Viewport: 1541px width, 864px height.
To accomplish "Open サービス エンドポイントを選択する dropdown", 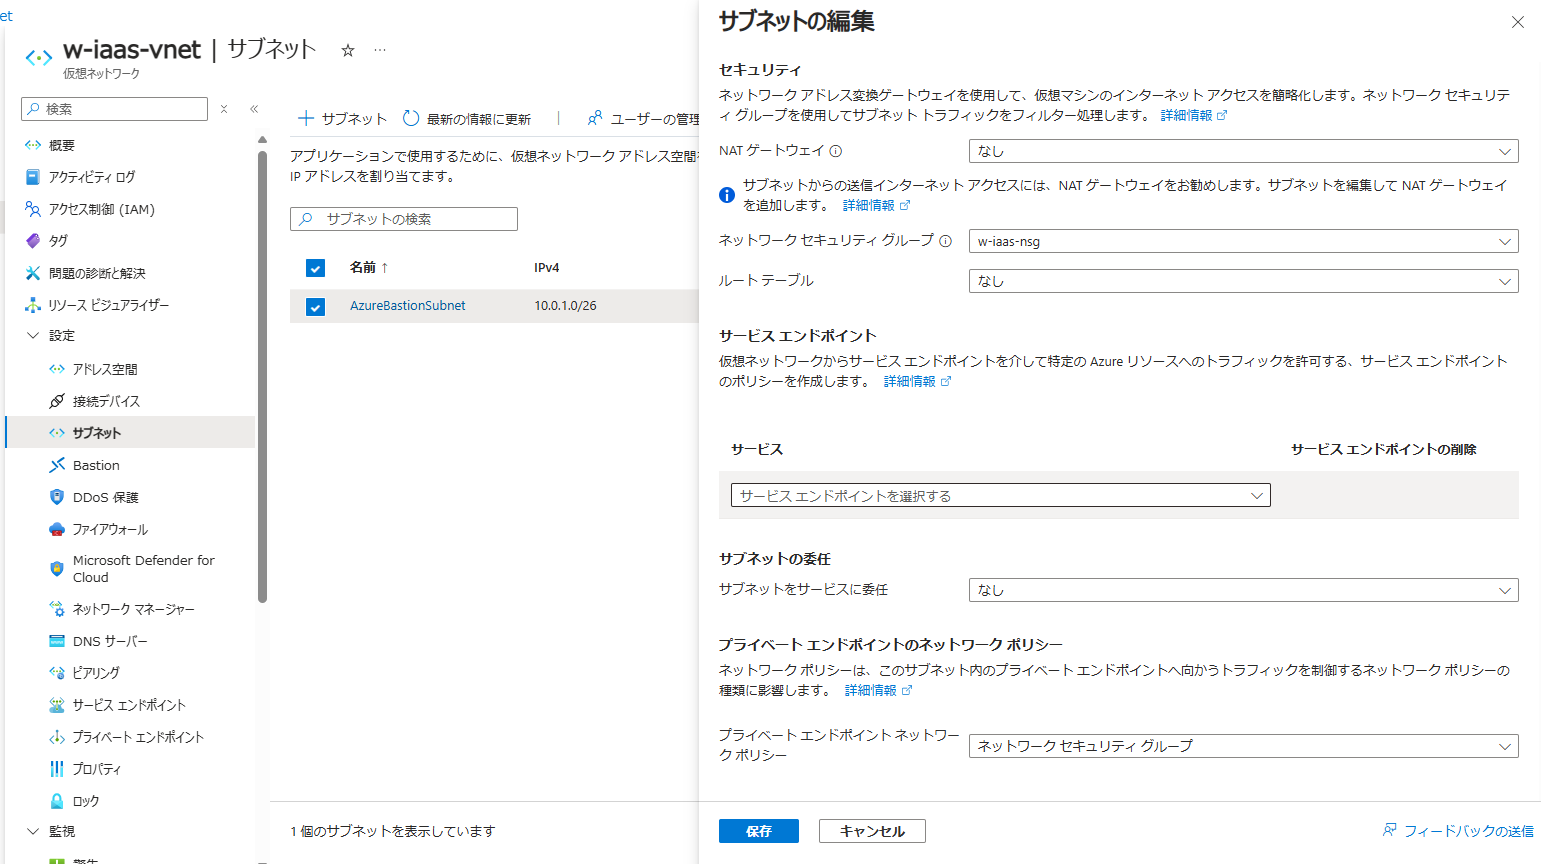I will point(1000,495).
